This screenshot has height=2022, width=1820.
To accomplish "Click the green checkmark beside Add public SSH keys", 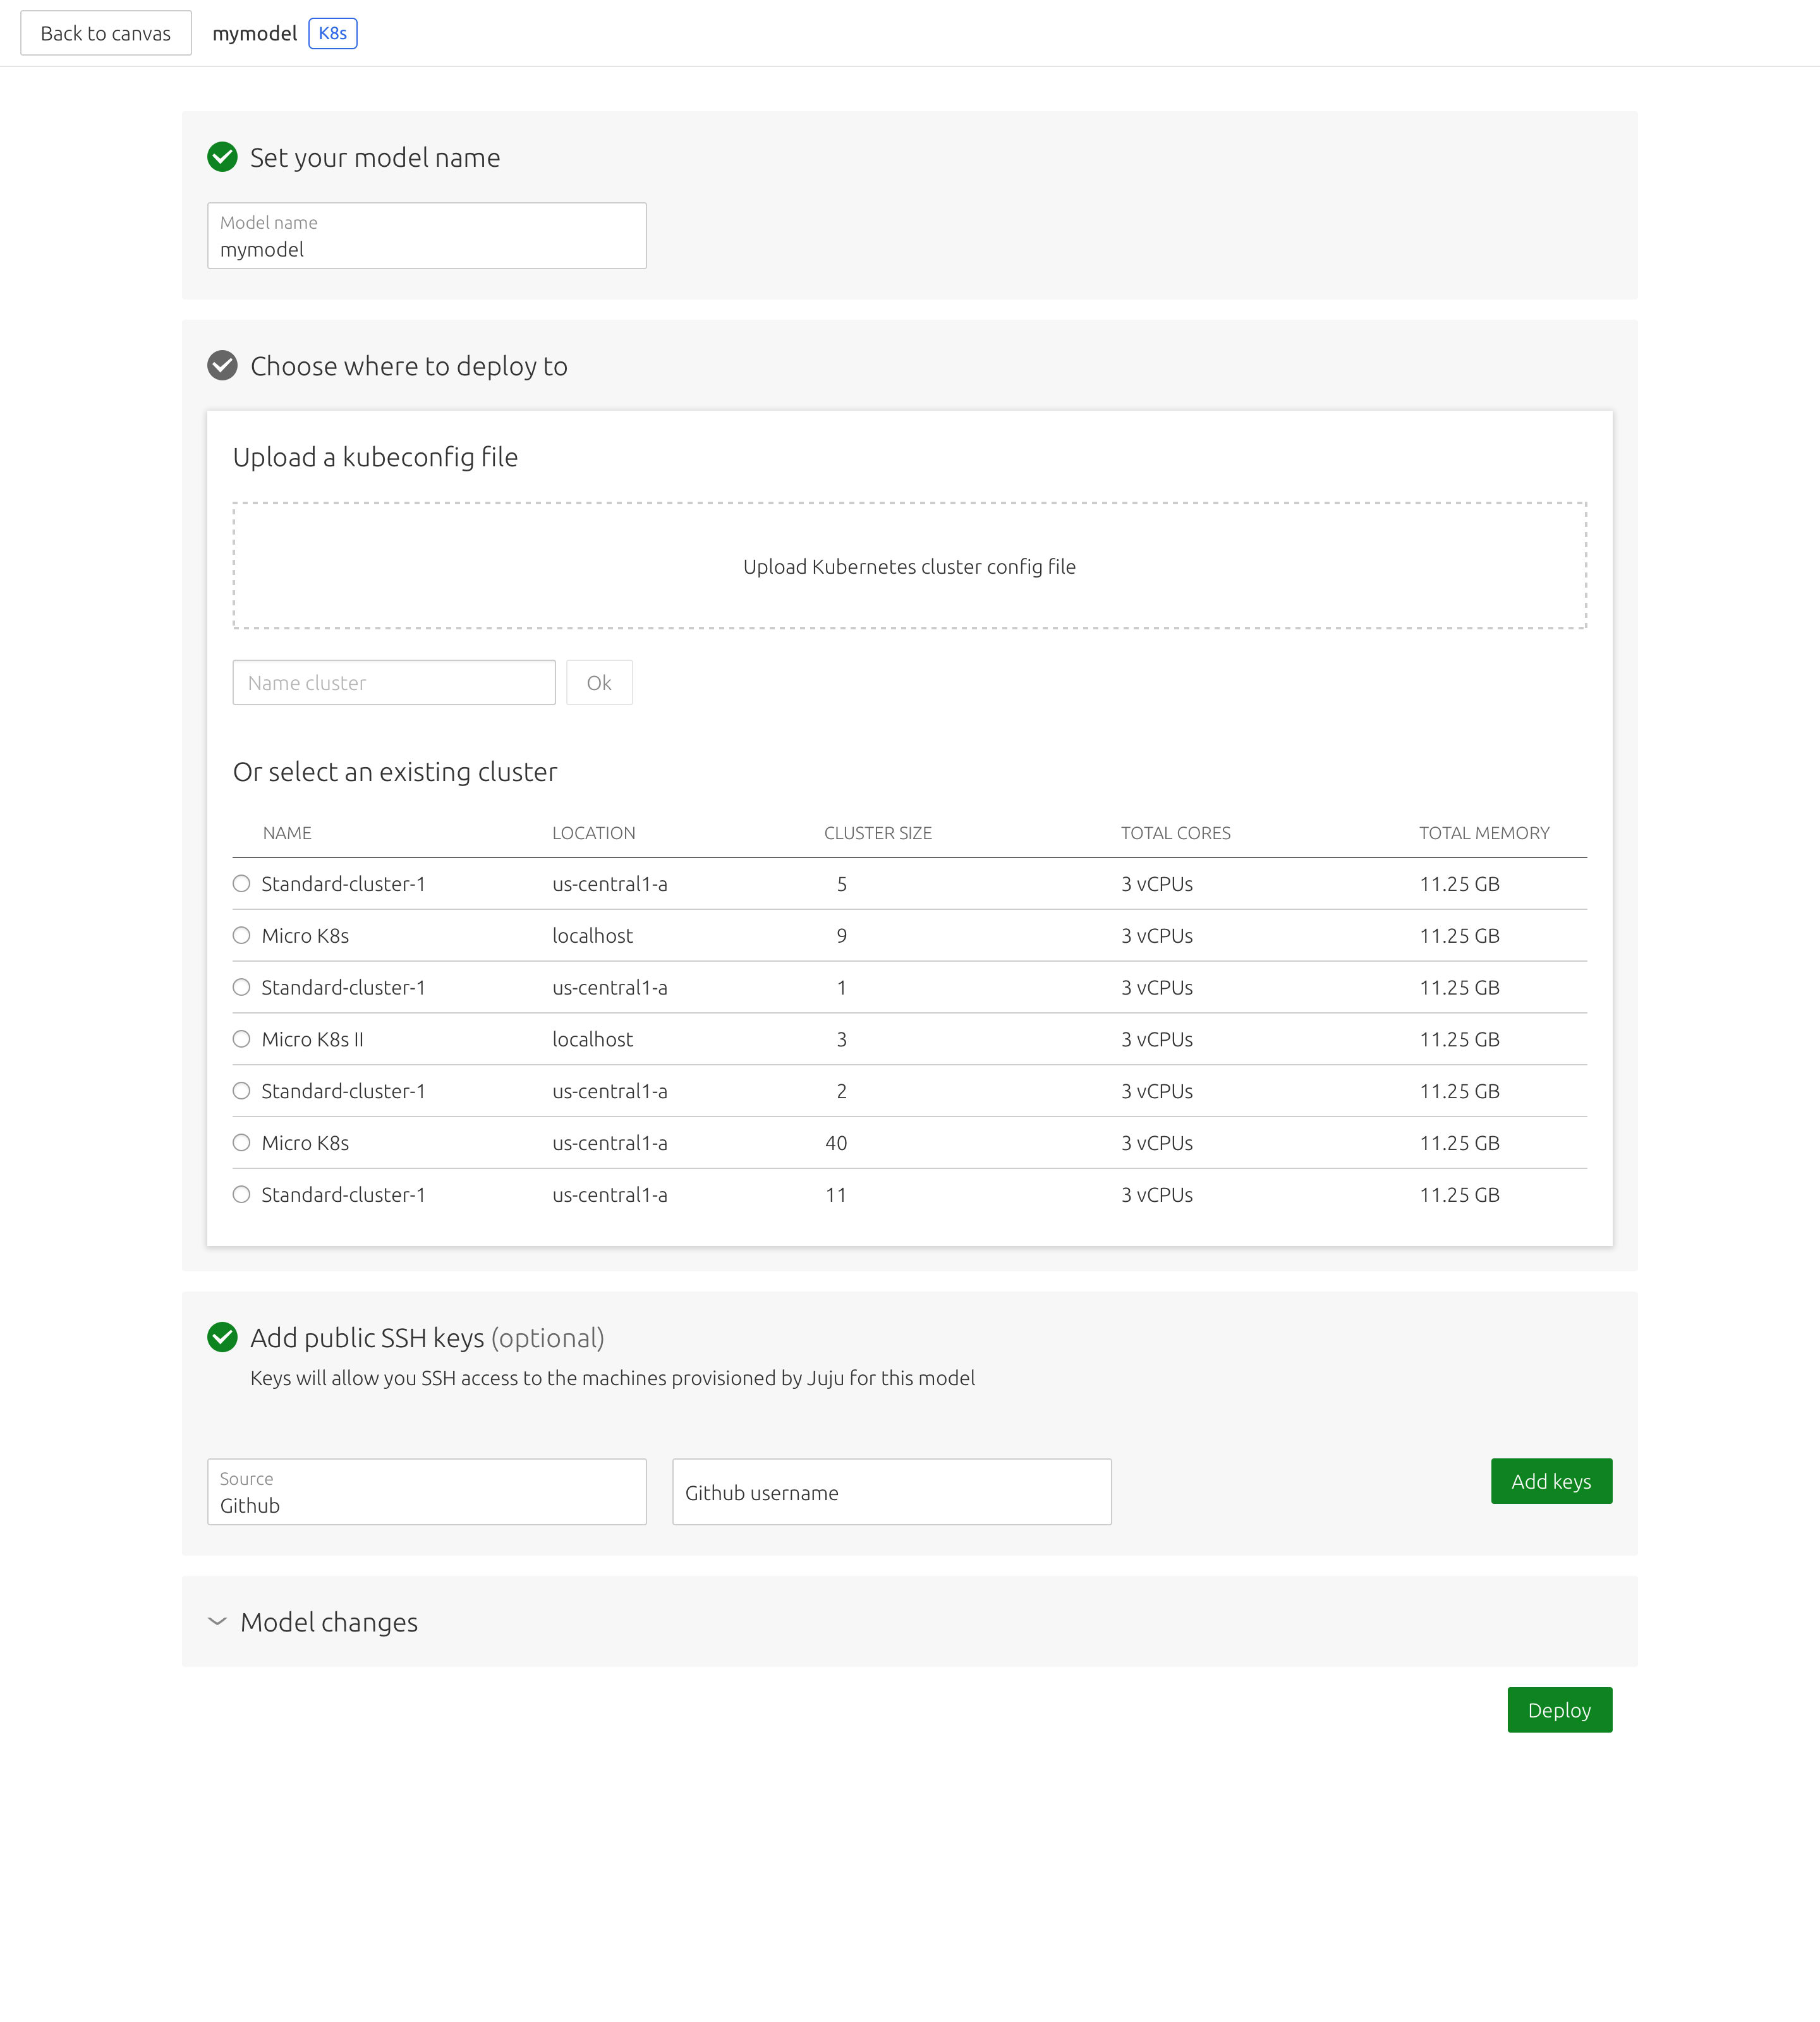I will [222, 1337].
